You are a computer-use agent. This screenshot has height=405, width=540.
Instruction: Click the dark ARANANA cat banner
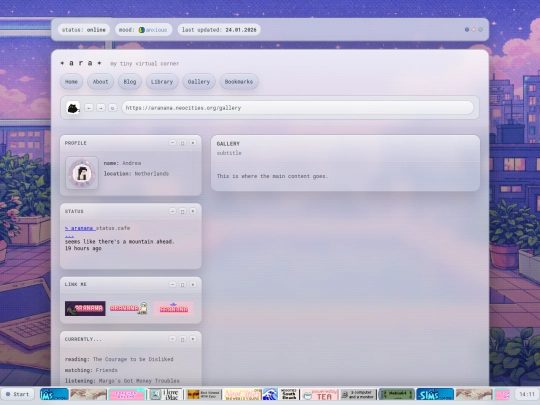(85, 308)
